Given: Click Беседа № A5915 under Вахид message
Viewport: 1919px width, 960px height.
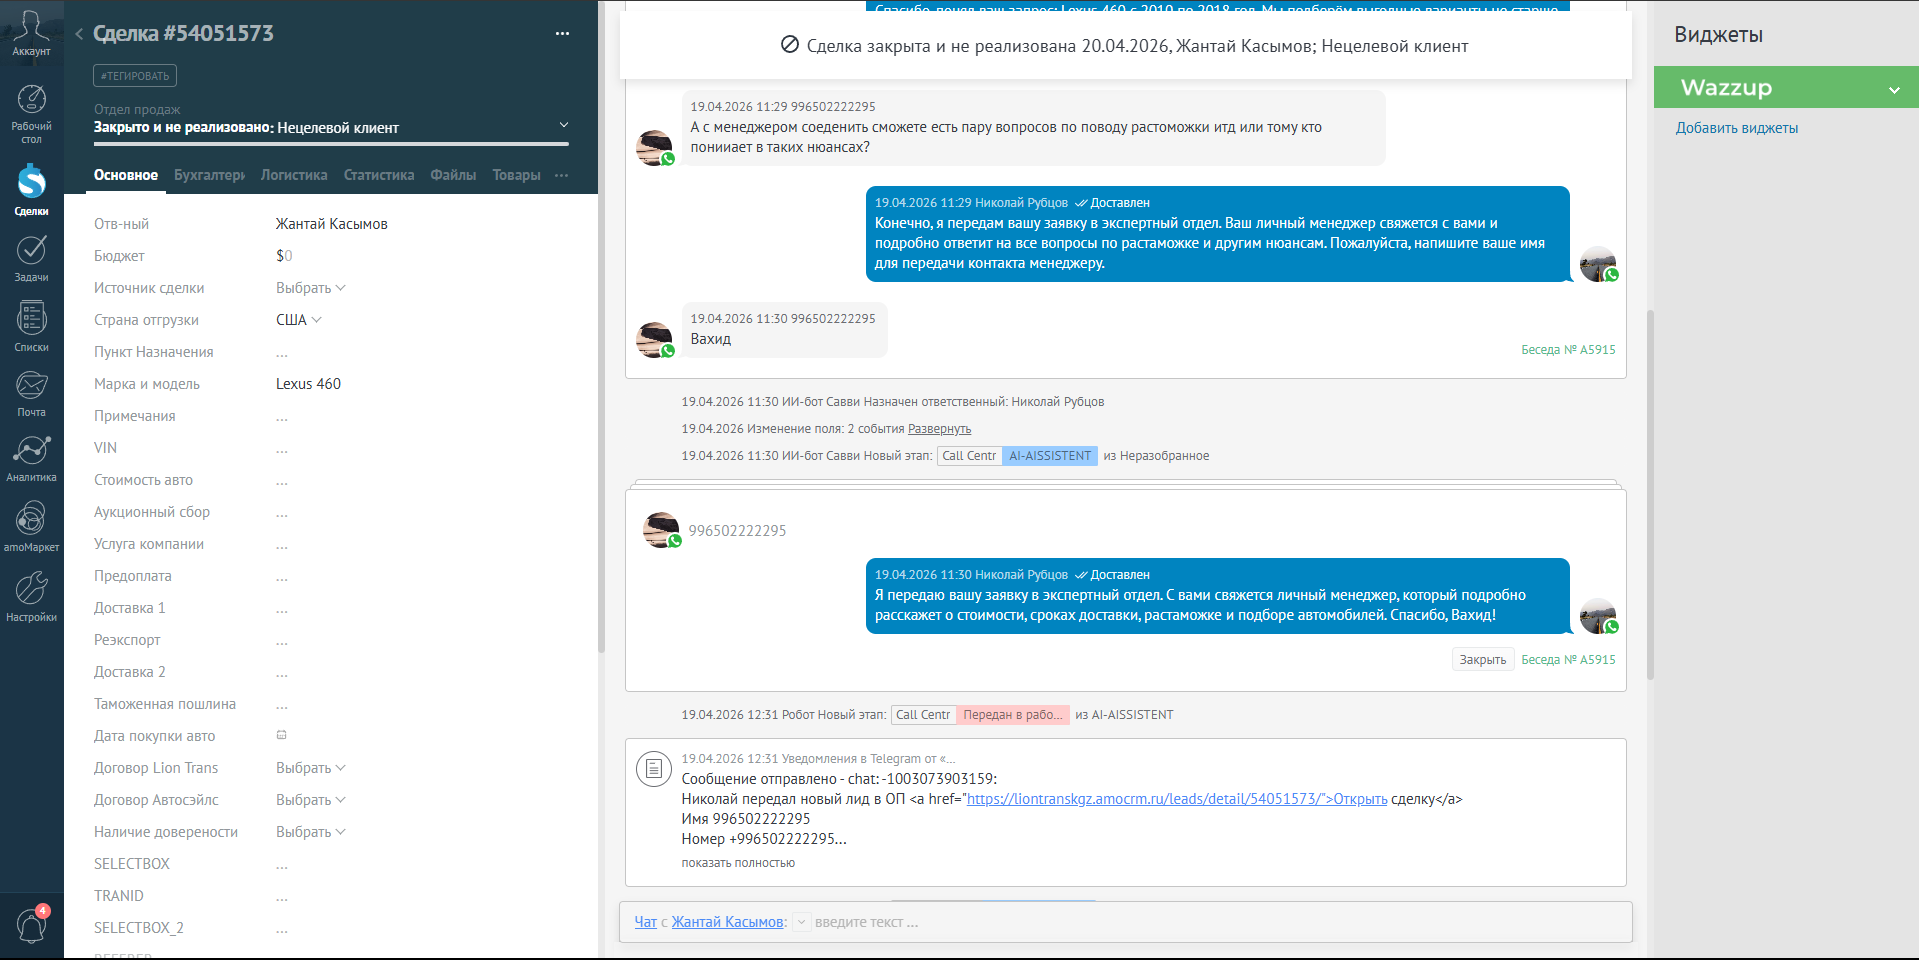Looking at the screenshot, I should (x=1568, y=350).
